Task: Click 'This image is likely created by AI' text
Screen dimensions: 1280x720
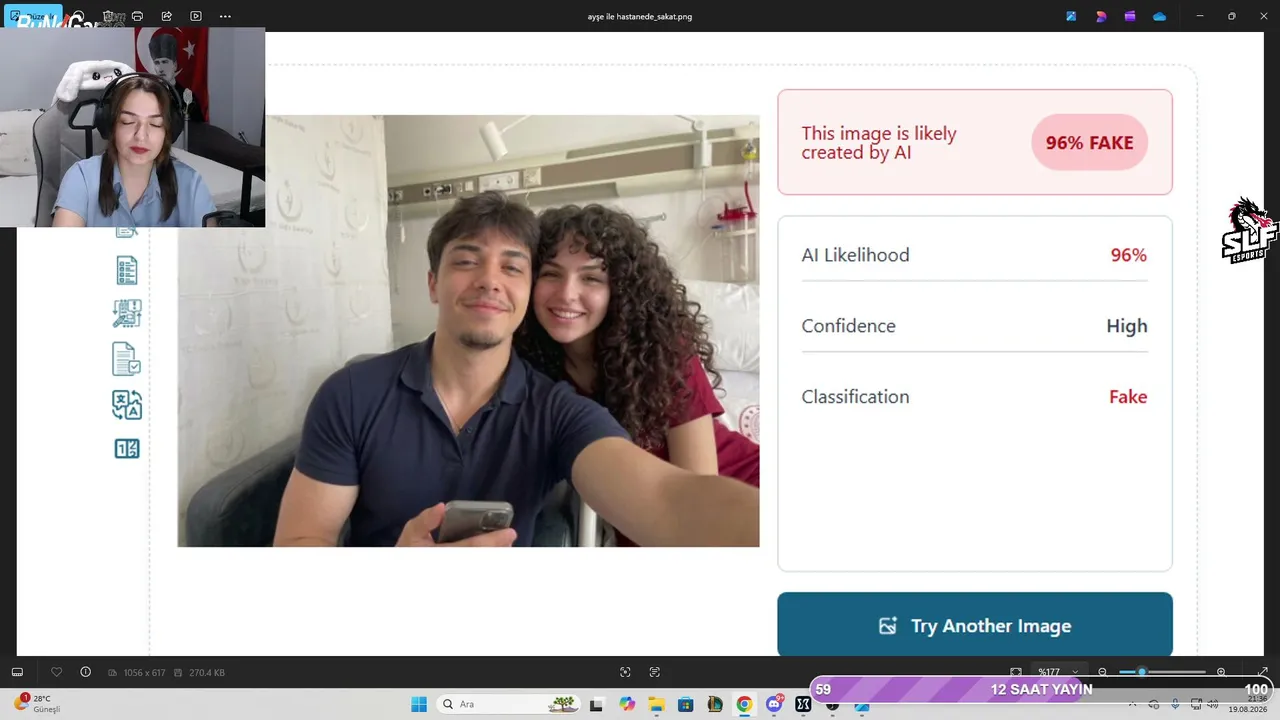Action: (x=879, y=143)
